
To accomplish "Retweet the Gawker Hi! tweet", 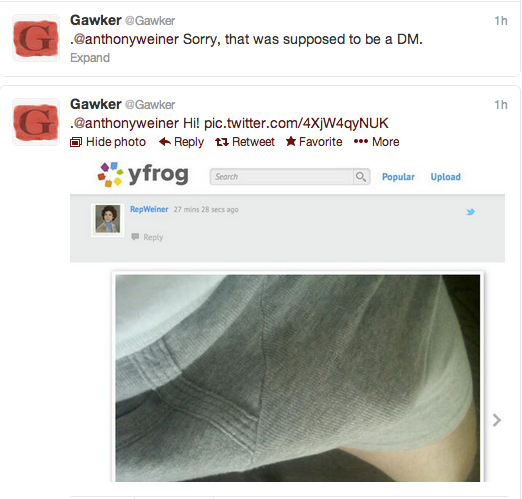I will tap(245, 142).
